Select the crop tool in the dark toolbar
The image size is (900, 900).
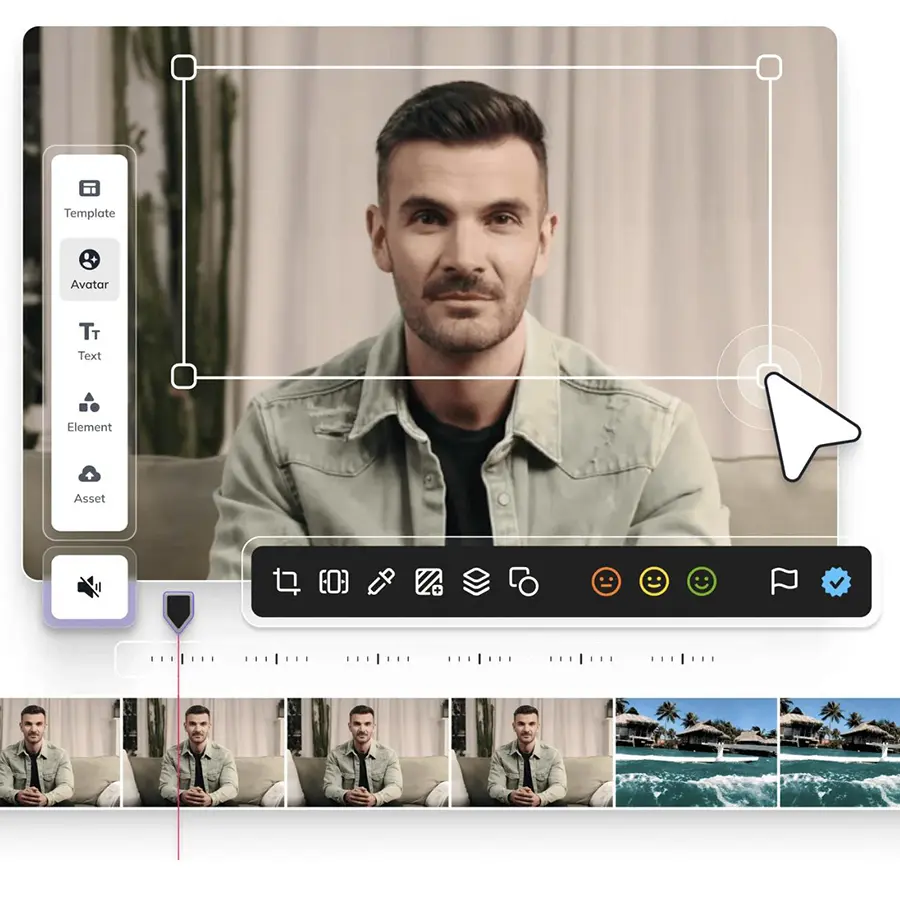tap(286, 581)
